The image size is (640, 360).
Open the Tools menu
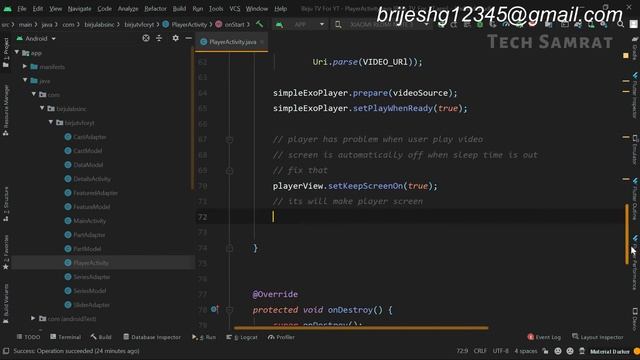216,9
